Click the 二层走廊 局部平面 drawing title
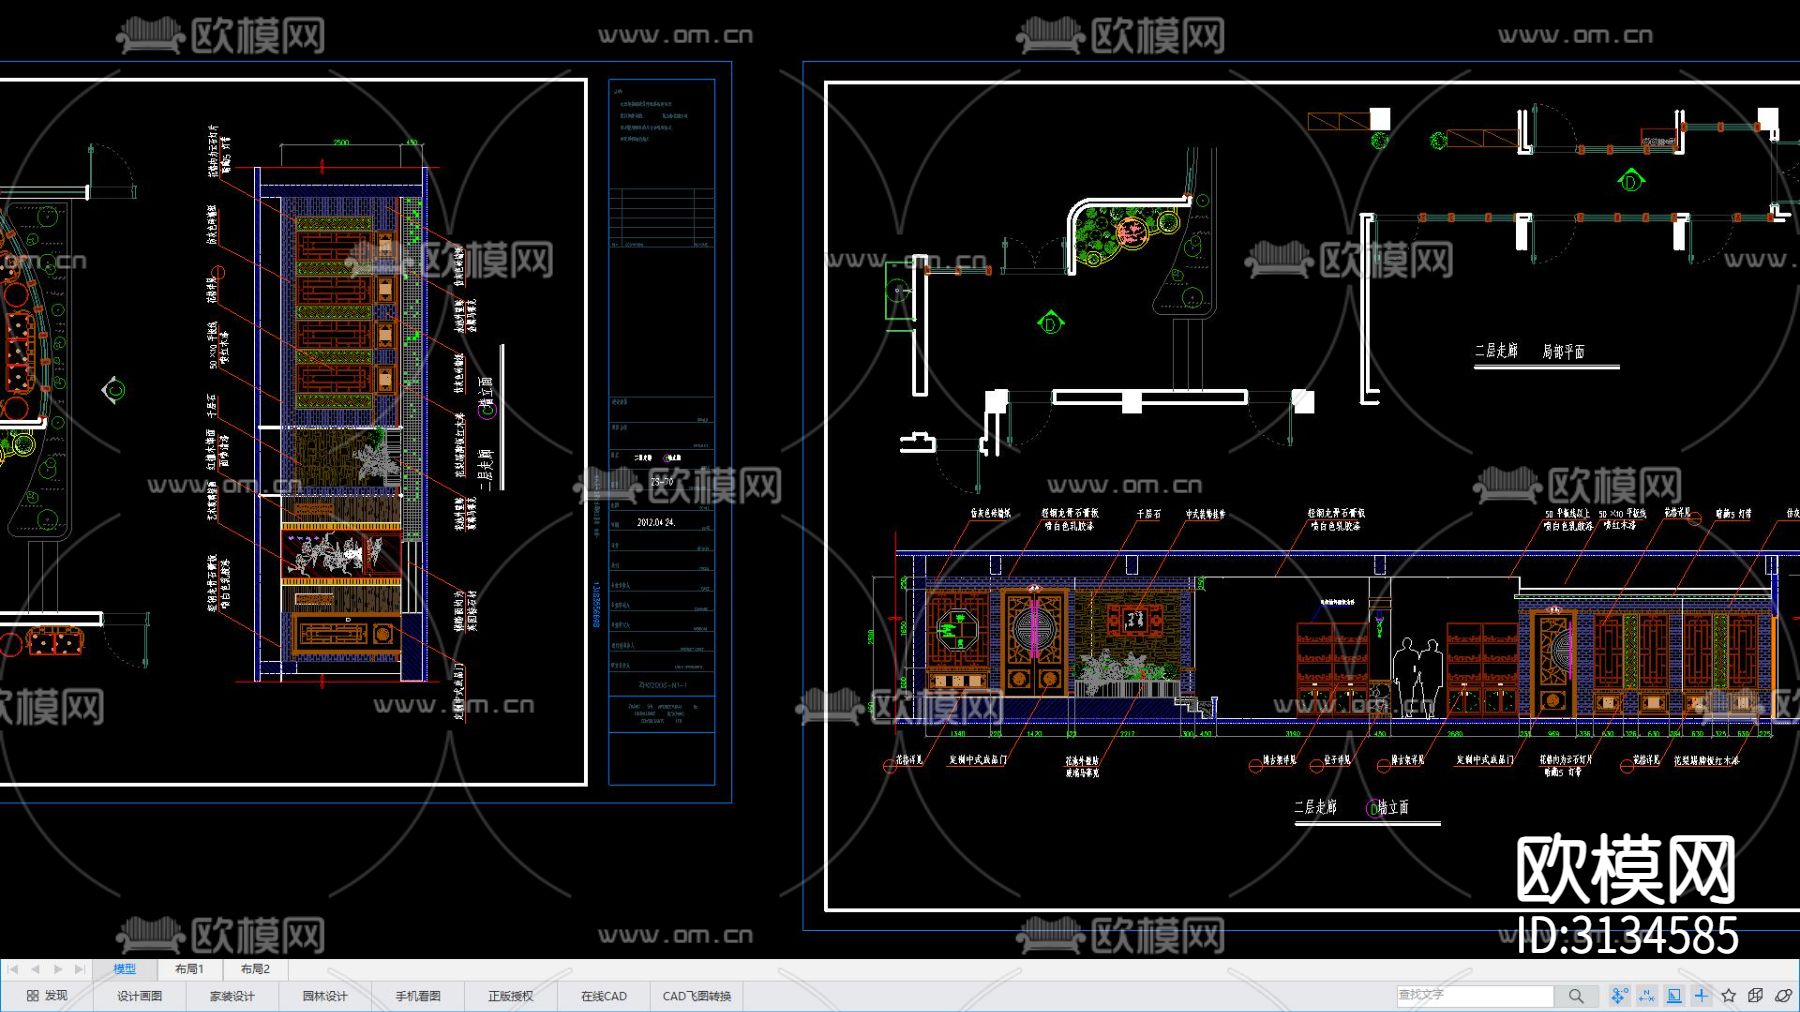The width and height of the screenshot is (1800, 1012). 1529,351
